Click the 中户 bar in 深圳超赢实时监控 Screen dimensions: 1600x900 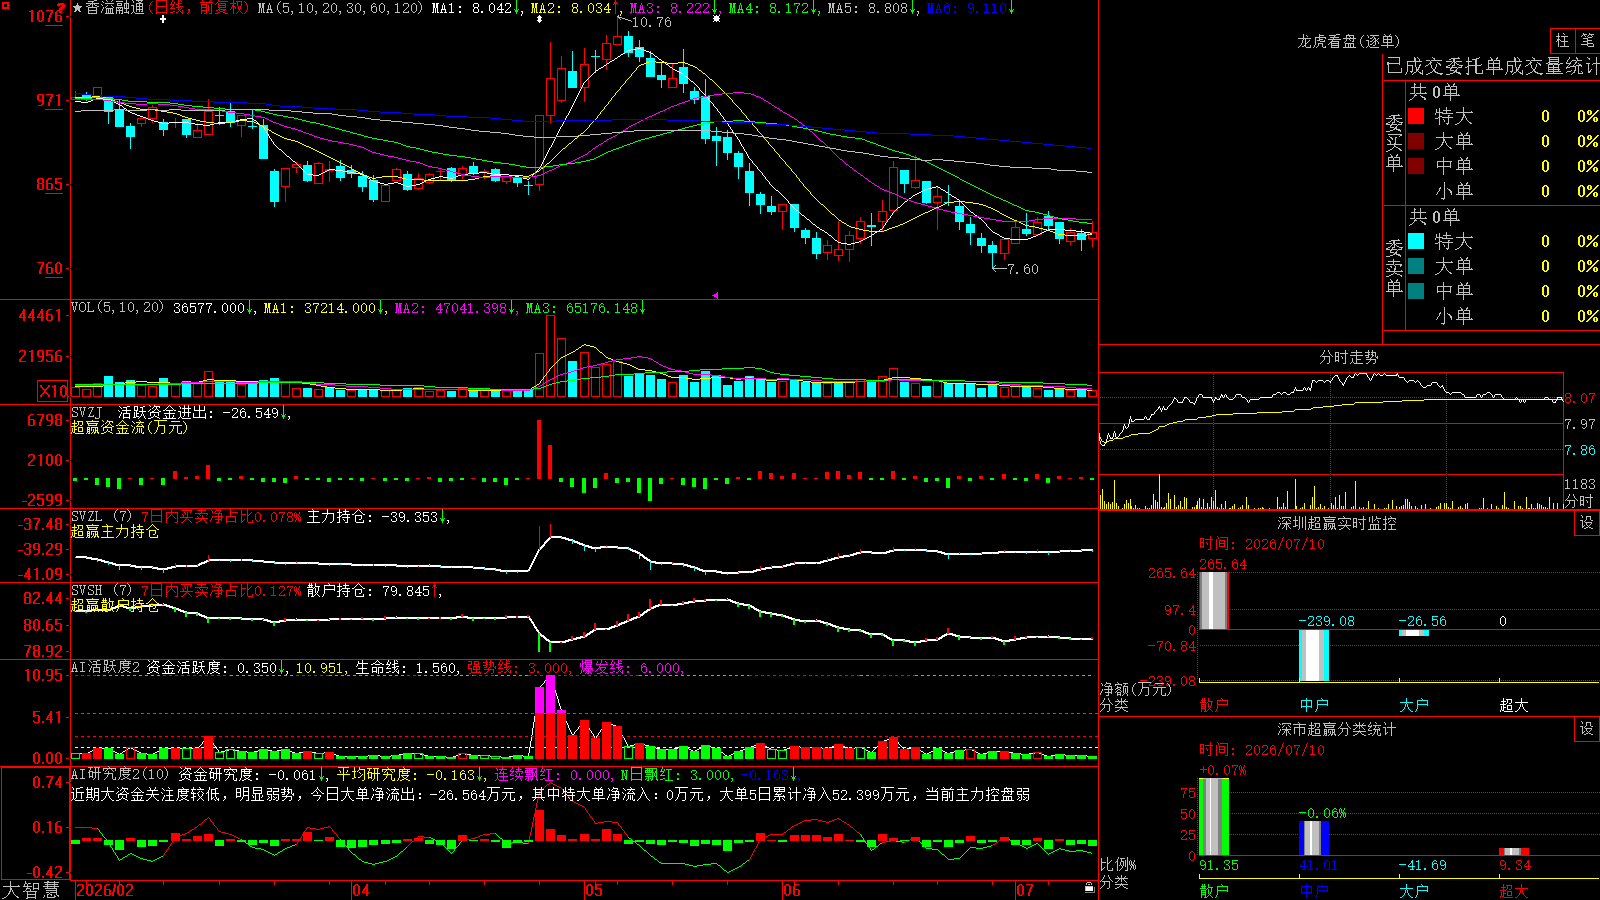(x=1314, y=655)
